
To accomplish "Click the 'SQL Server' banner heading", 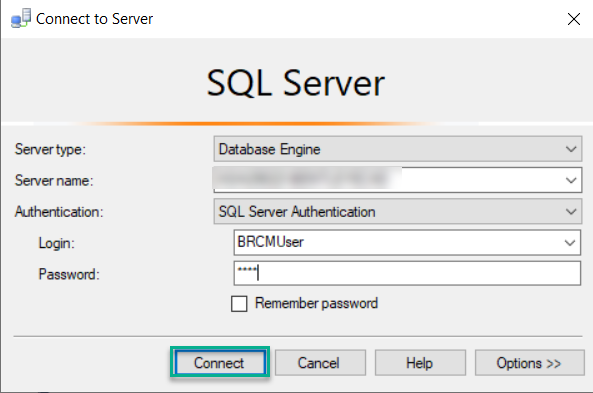I will (x=296, y=83).
